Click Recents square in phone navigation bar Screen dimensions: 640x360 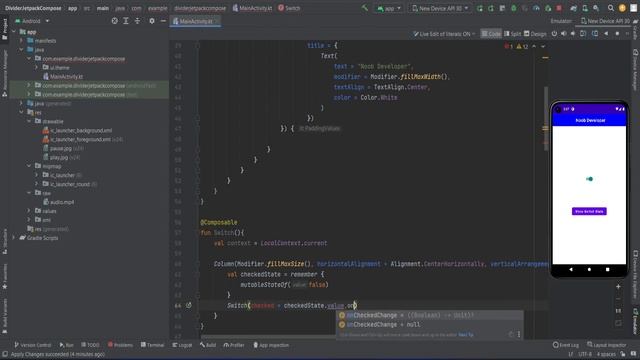[607, 269]
